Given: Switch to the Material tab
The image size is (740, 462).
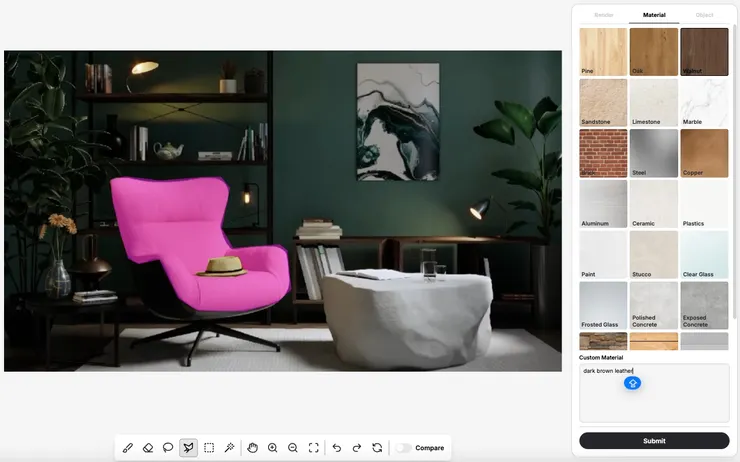Looking at the screenshot, I should [654, 15].
